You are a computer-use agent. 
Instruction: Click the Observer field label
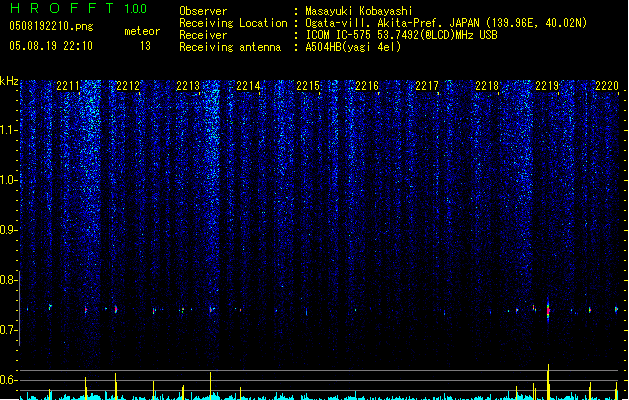203,11
